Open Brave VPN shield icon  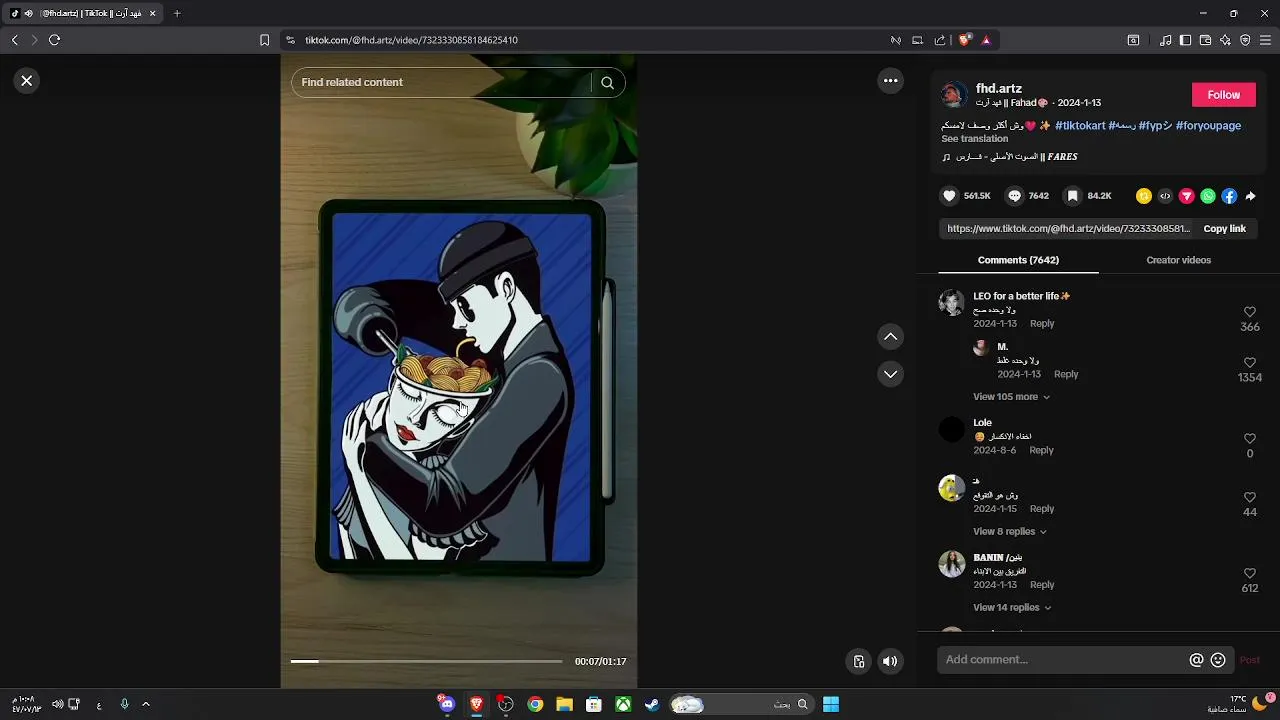[x=1245, y=40]
